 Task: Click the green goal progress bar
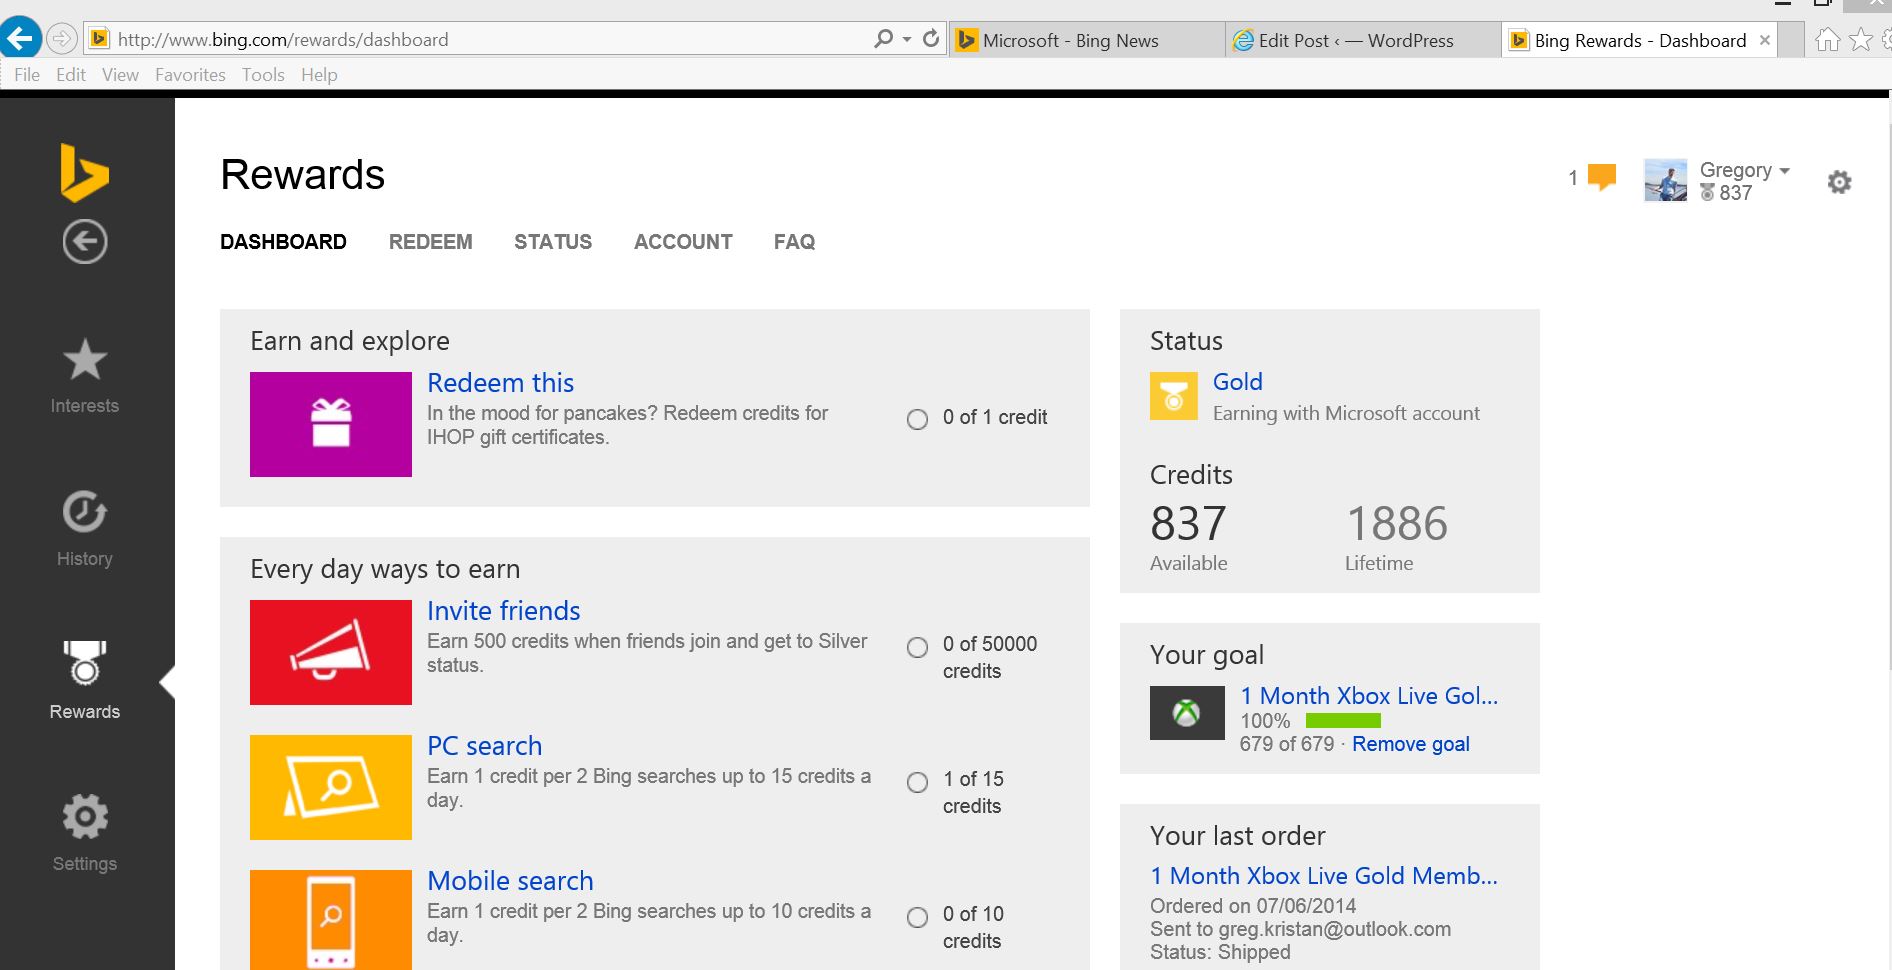point(1343,720)
